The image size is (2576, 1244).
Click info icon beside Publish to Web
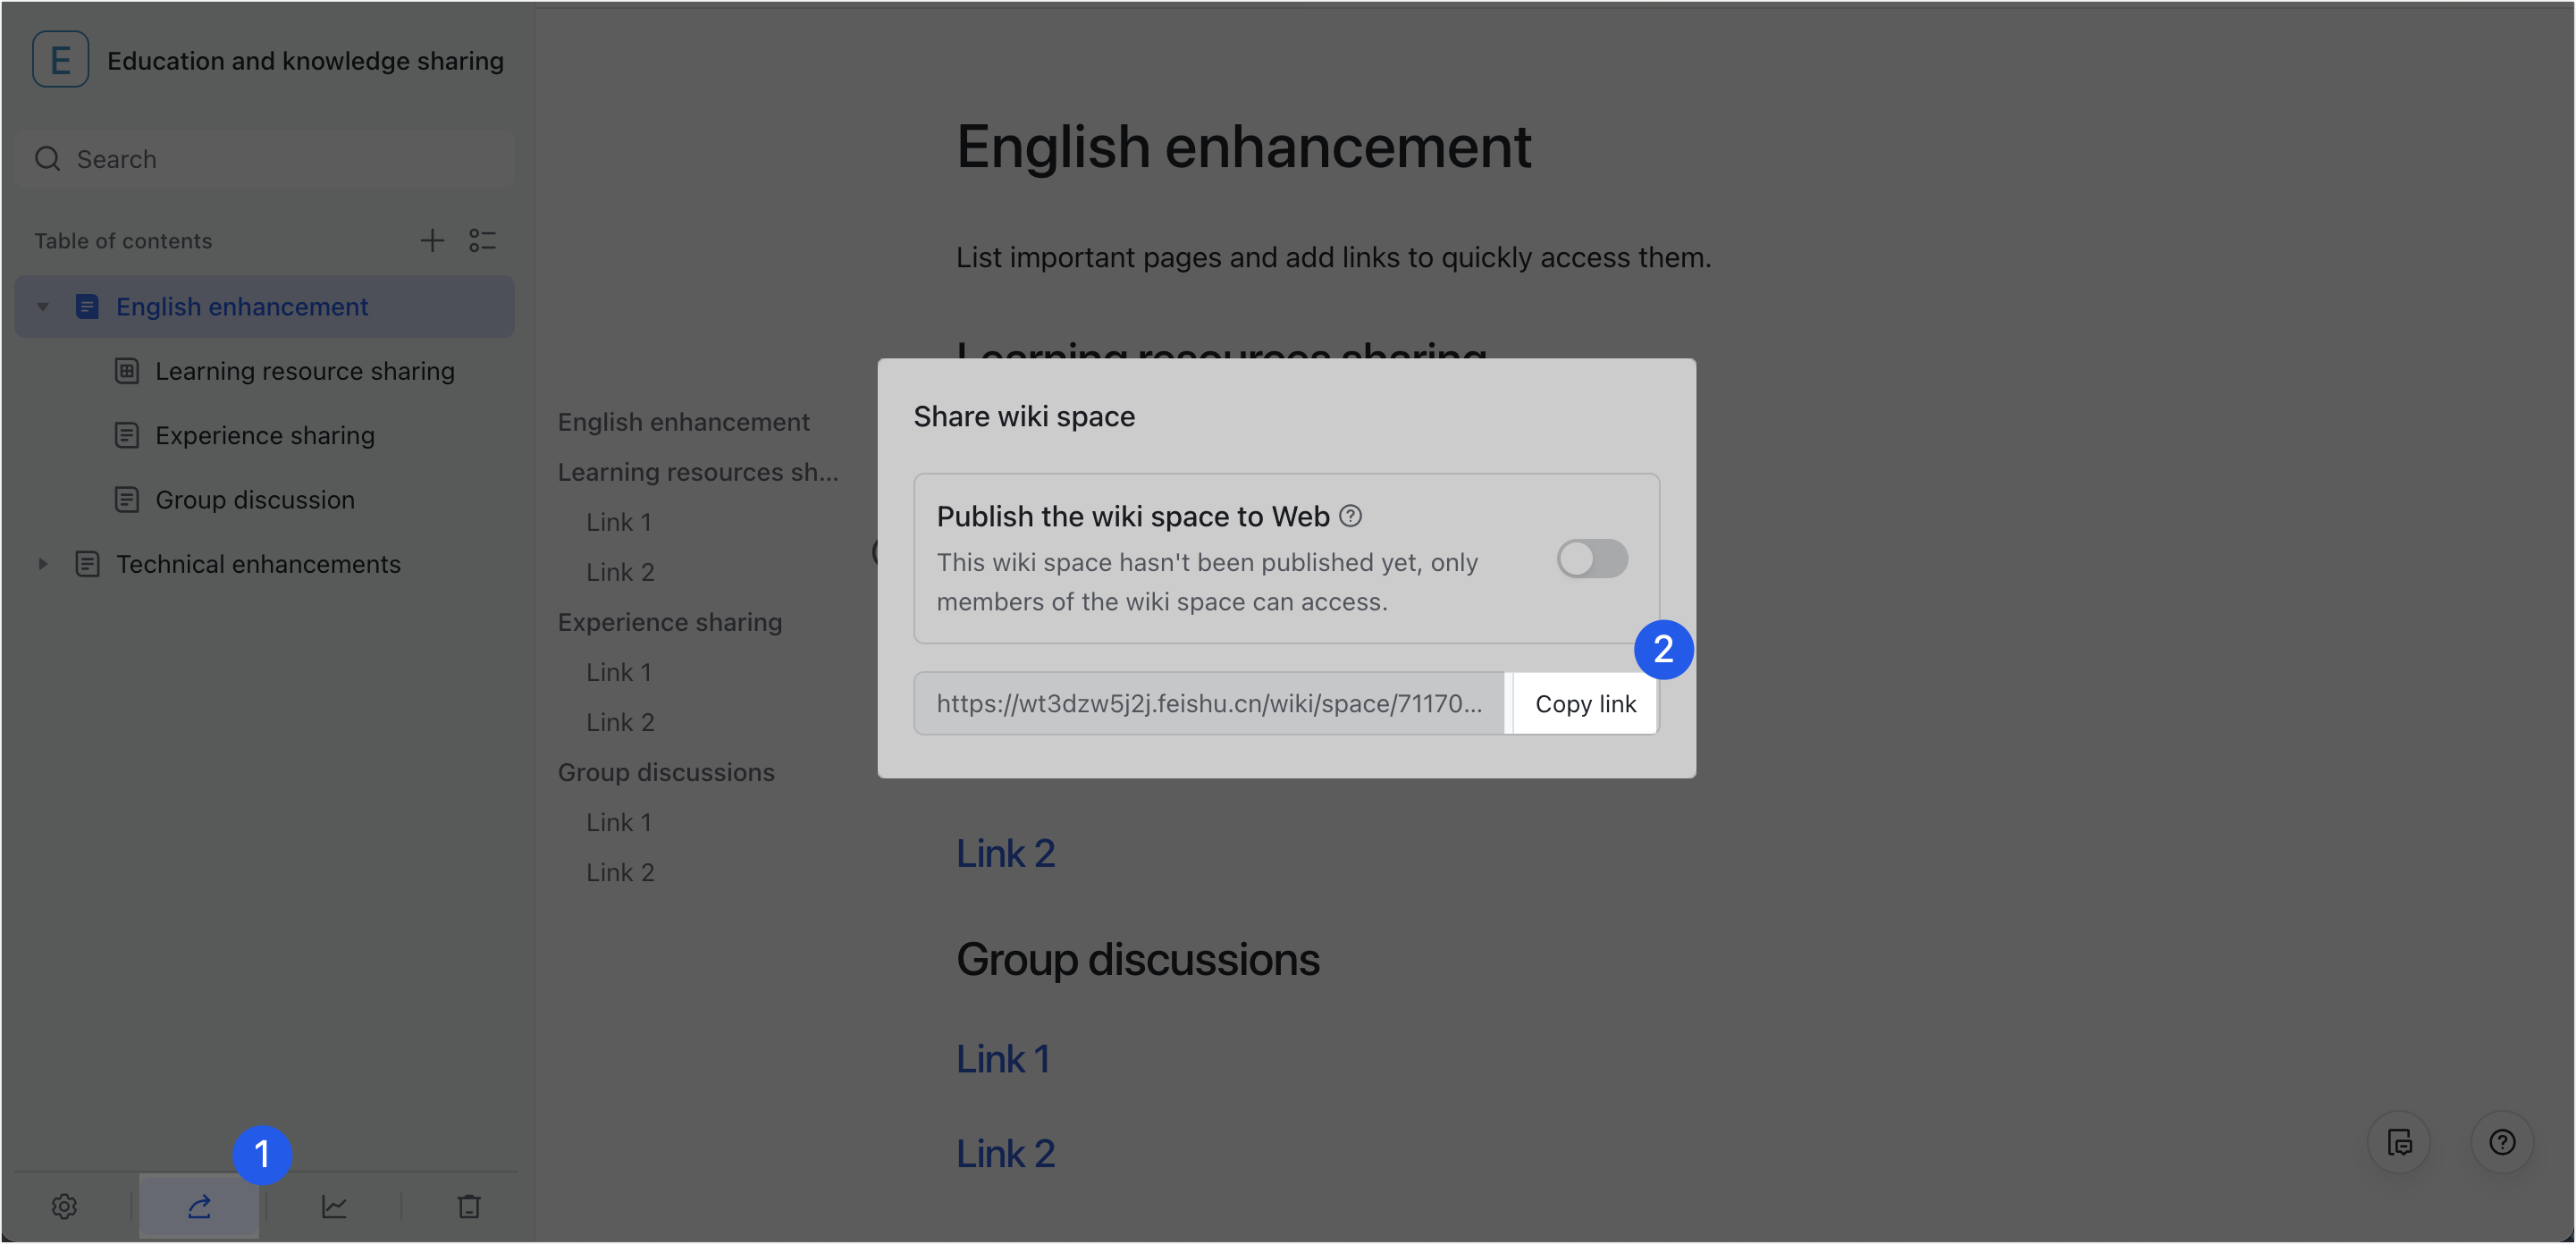point(1350,516)
